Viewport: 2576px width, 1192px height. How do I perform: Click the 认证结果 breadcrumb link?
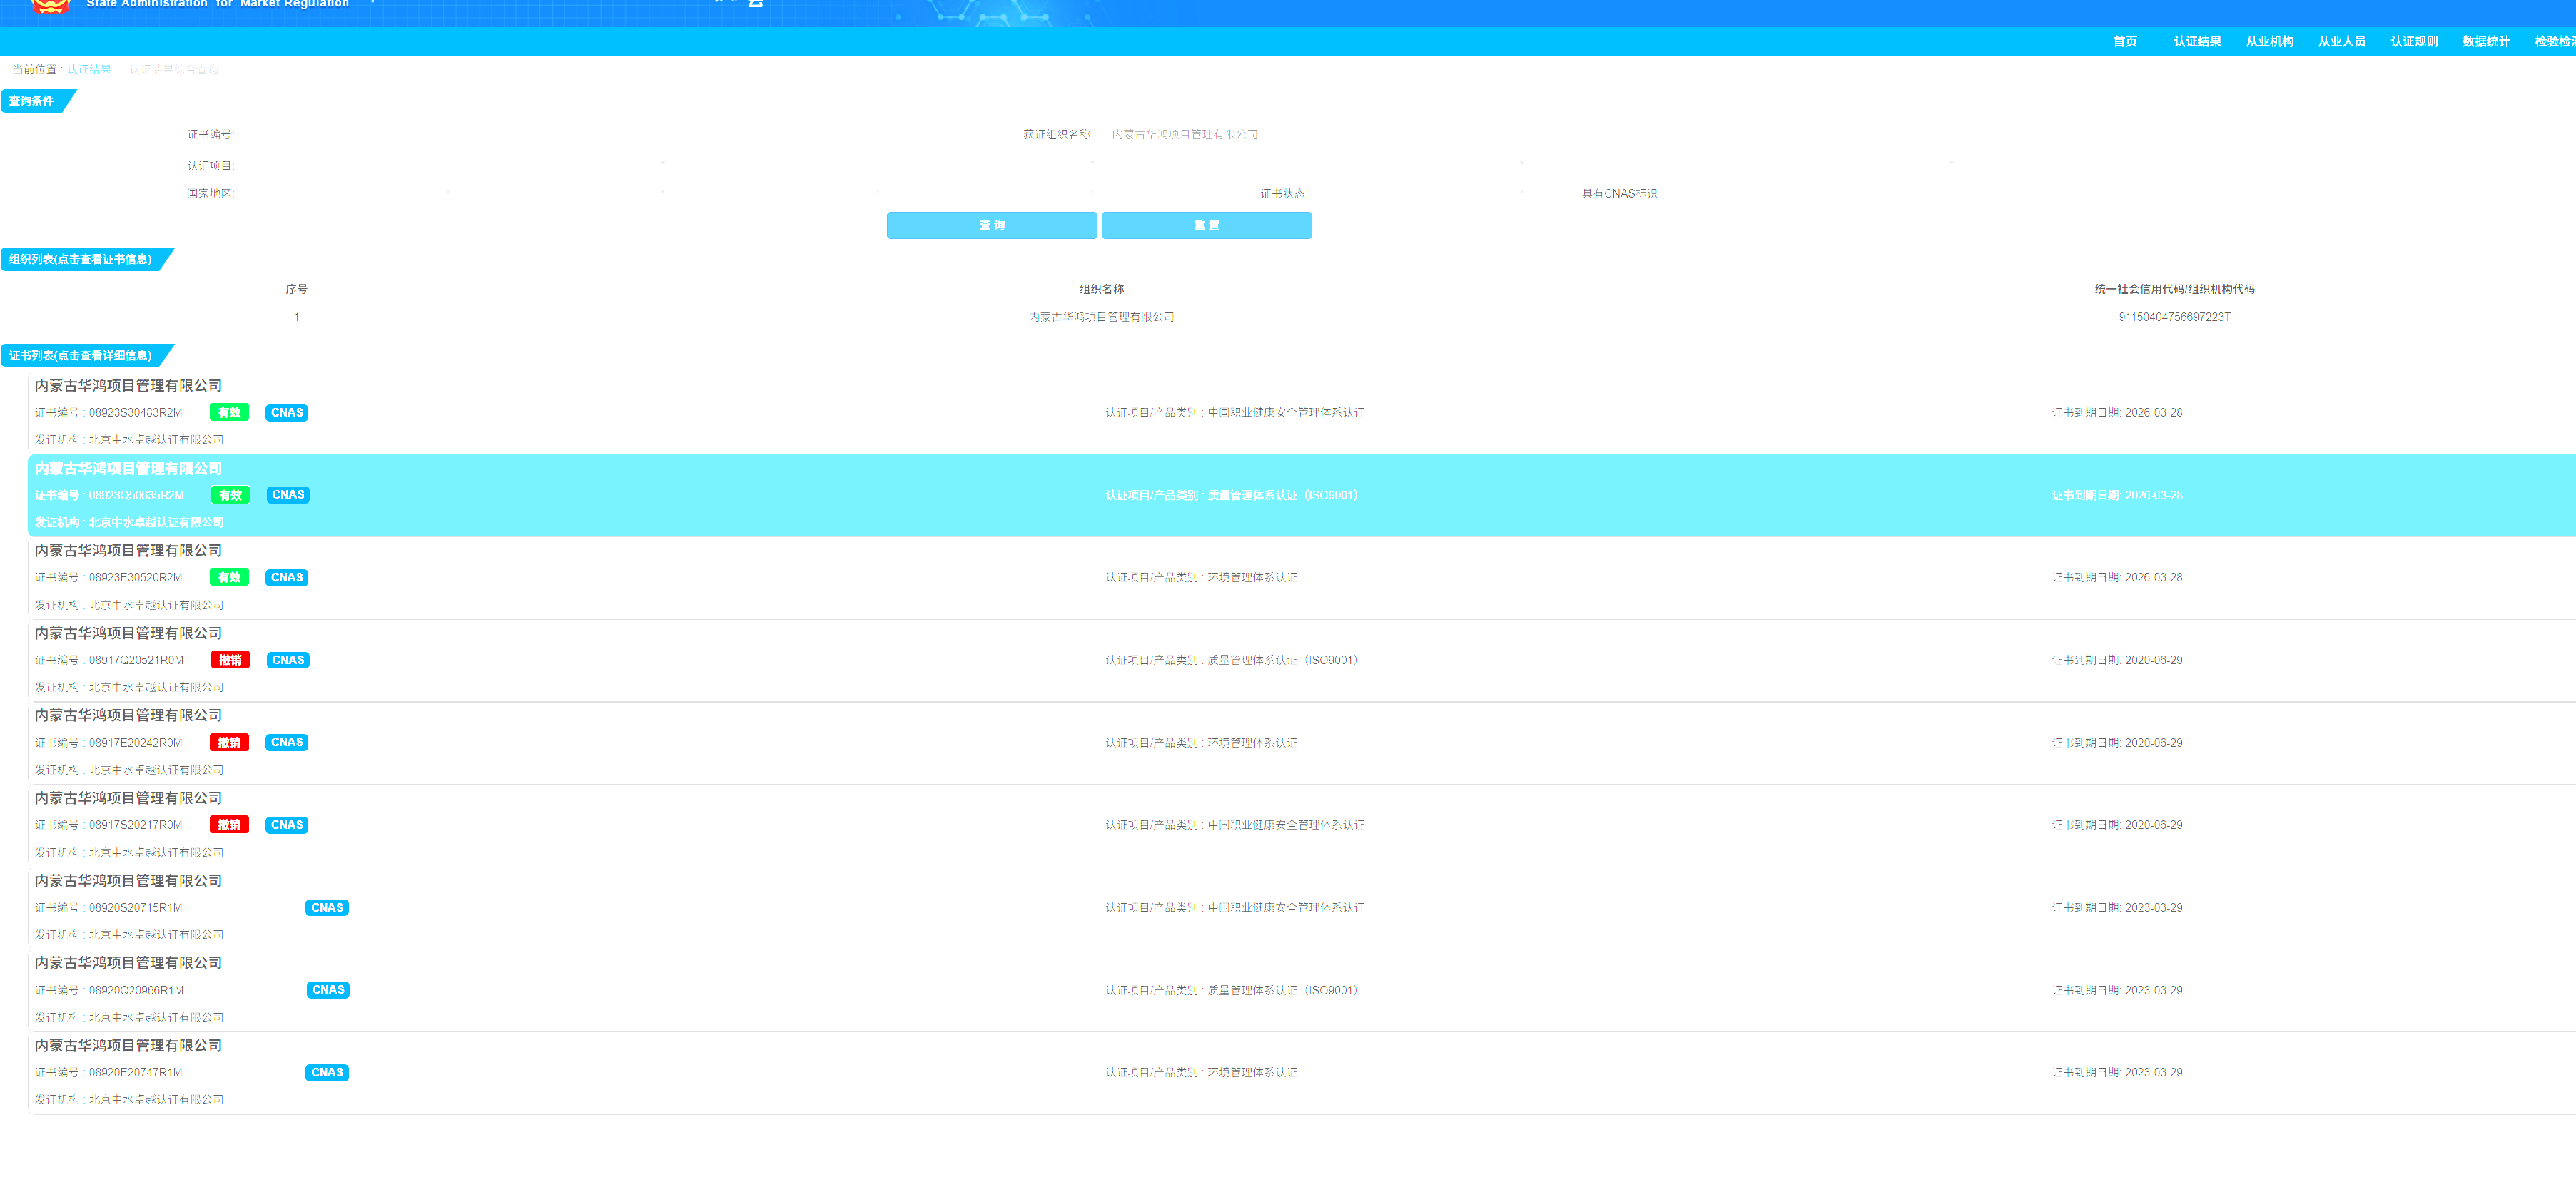[x=89, y=69]
